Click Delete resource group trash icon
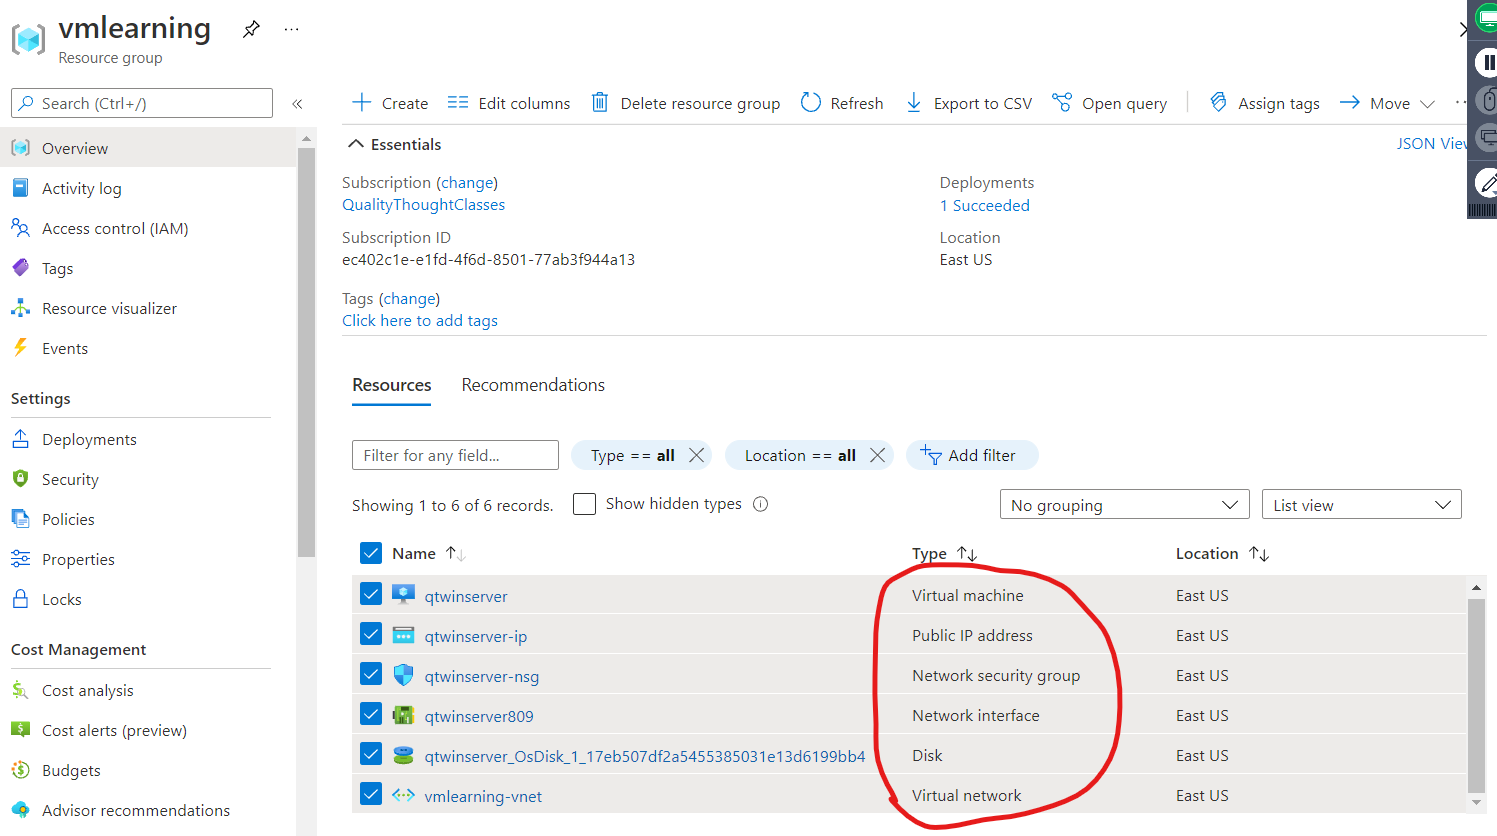The width and height of the screenshot is (1497, 836). (600, 102)
